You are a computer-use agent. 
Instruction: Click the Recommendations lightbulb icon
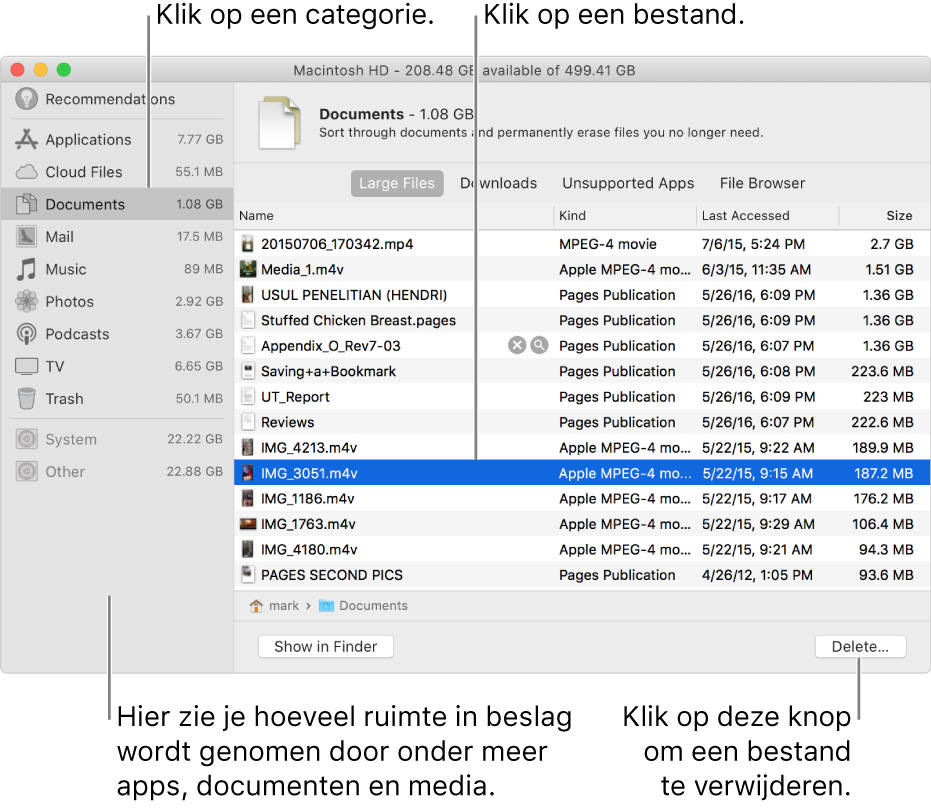(26, 99)
